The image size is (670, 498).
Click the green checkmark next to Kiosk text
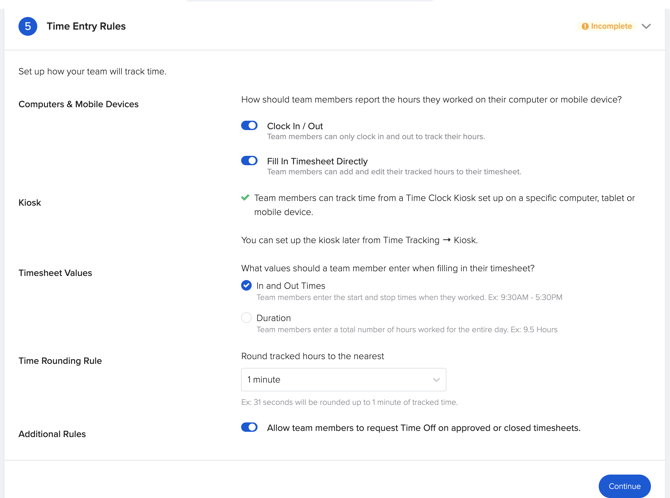pos(245,198)
